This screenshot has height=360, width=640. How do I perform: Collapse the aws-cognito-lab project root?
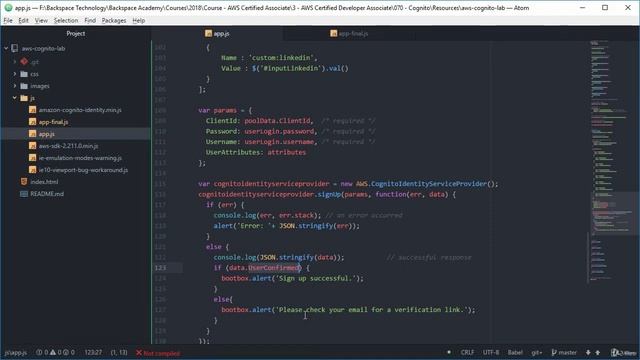(x=6, y=48)
